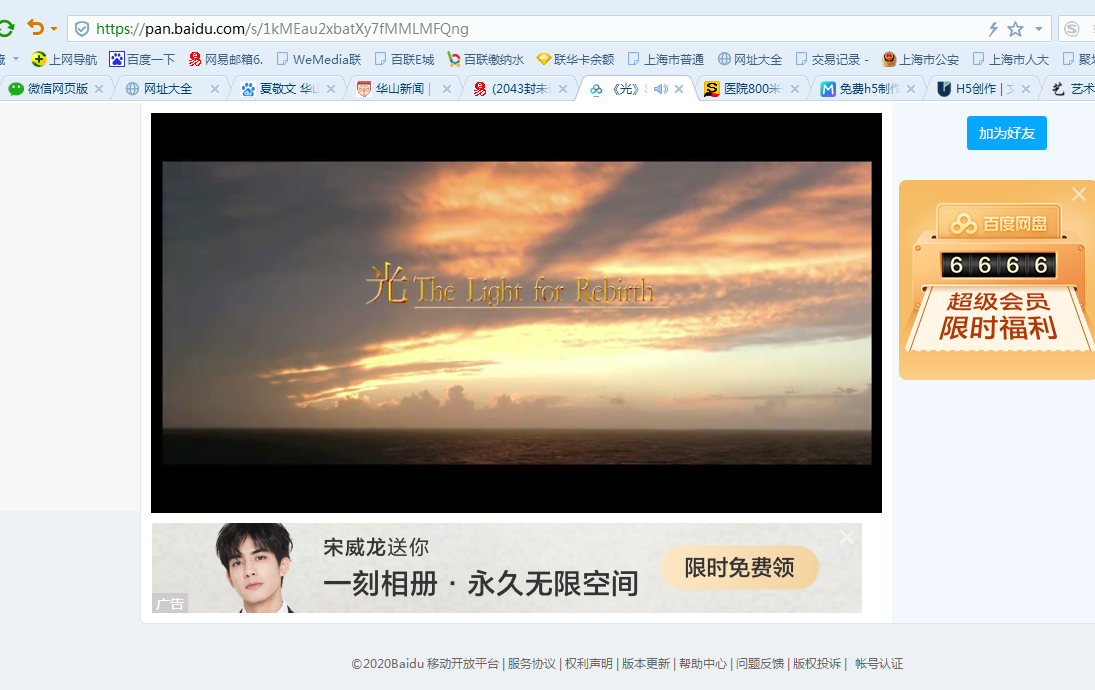Click the refresh page icon

pos(6,28)
